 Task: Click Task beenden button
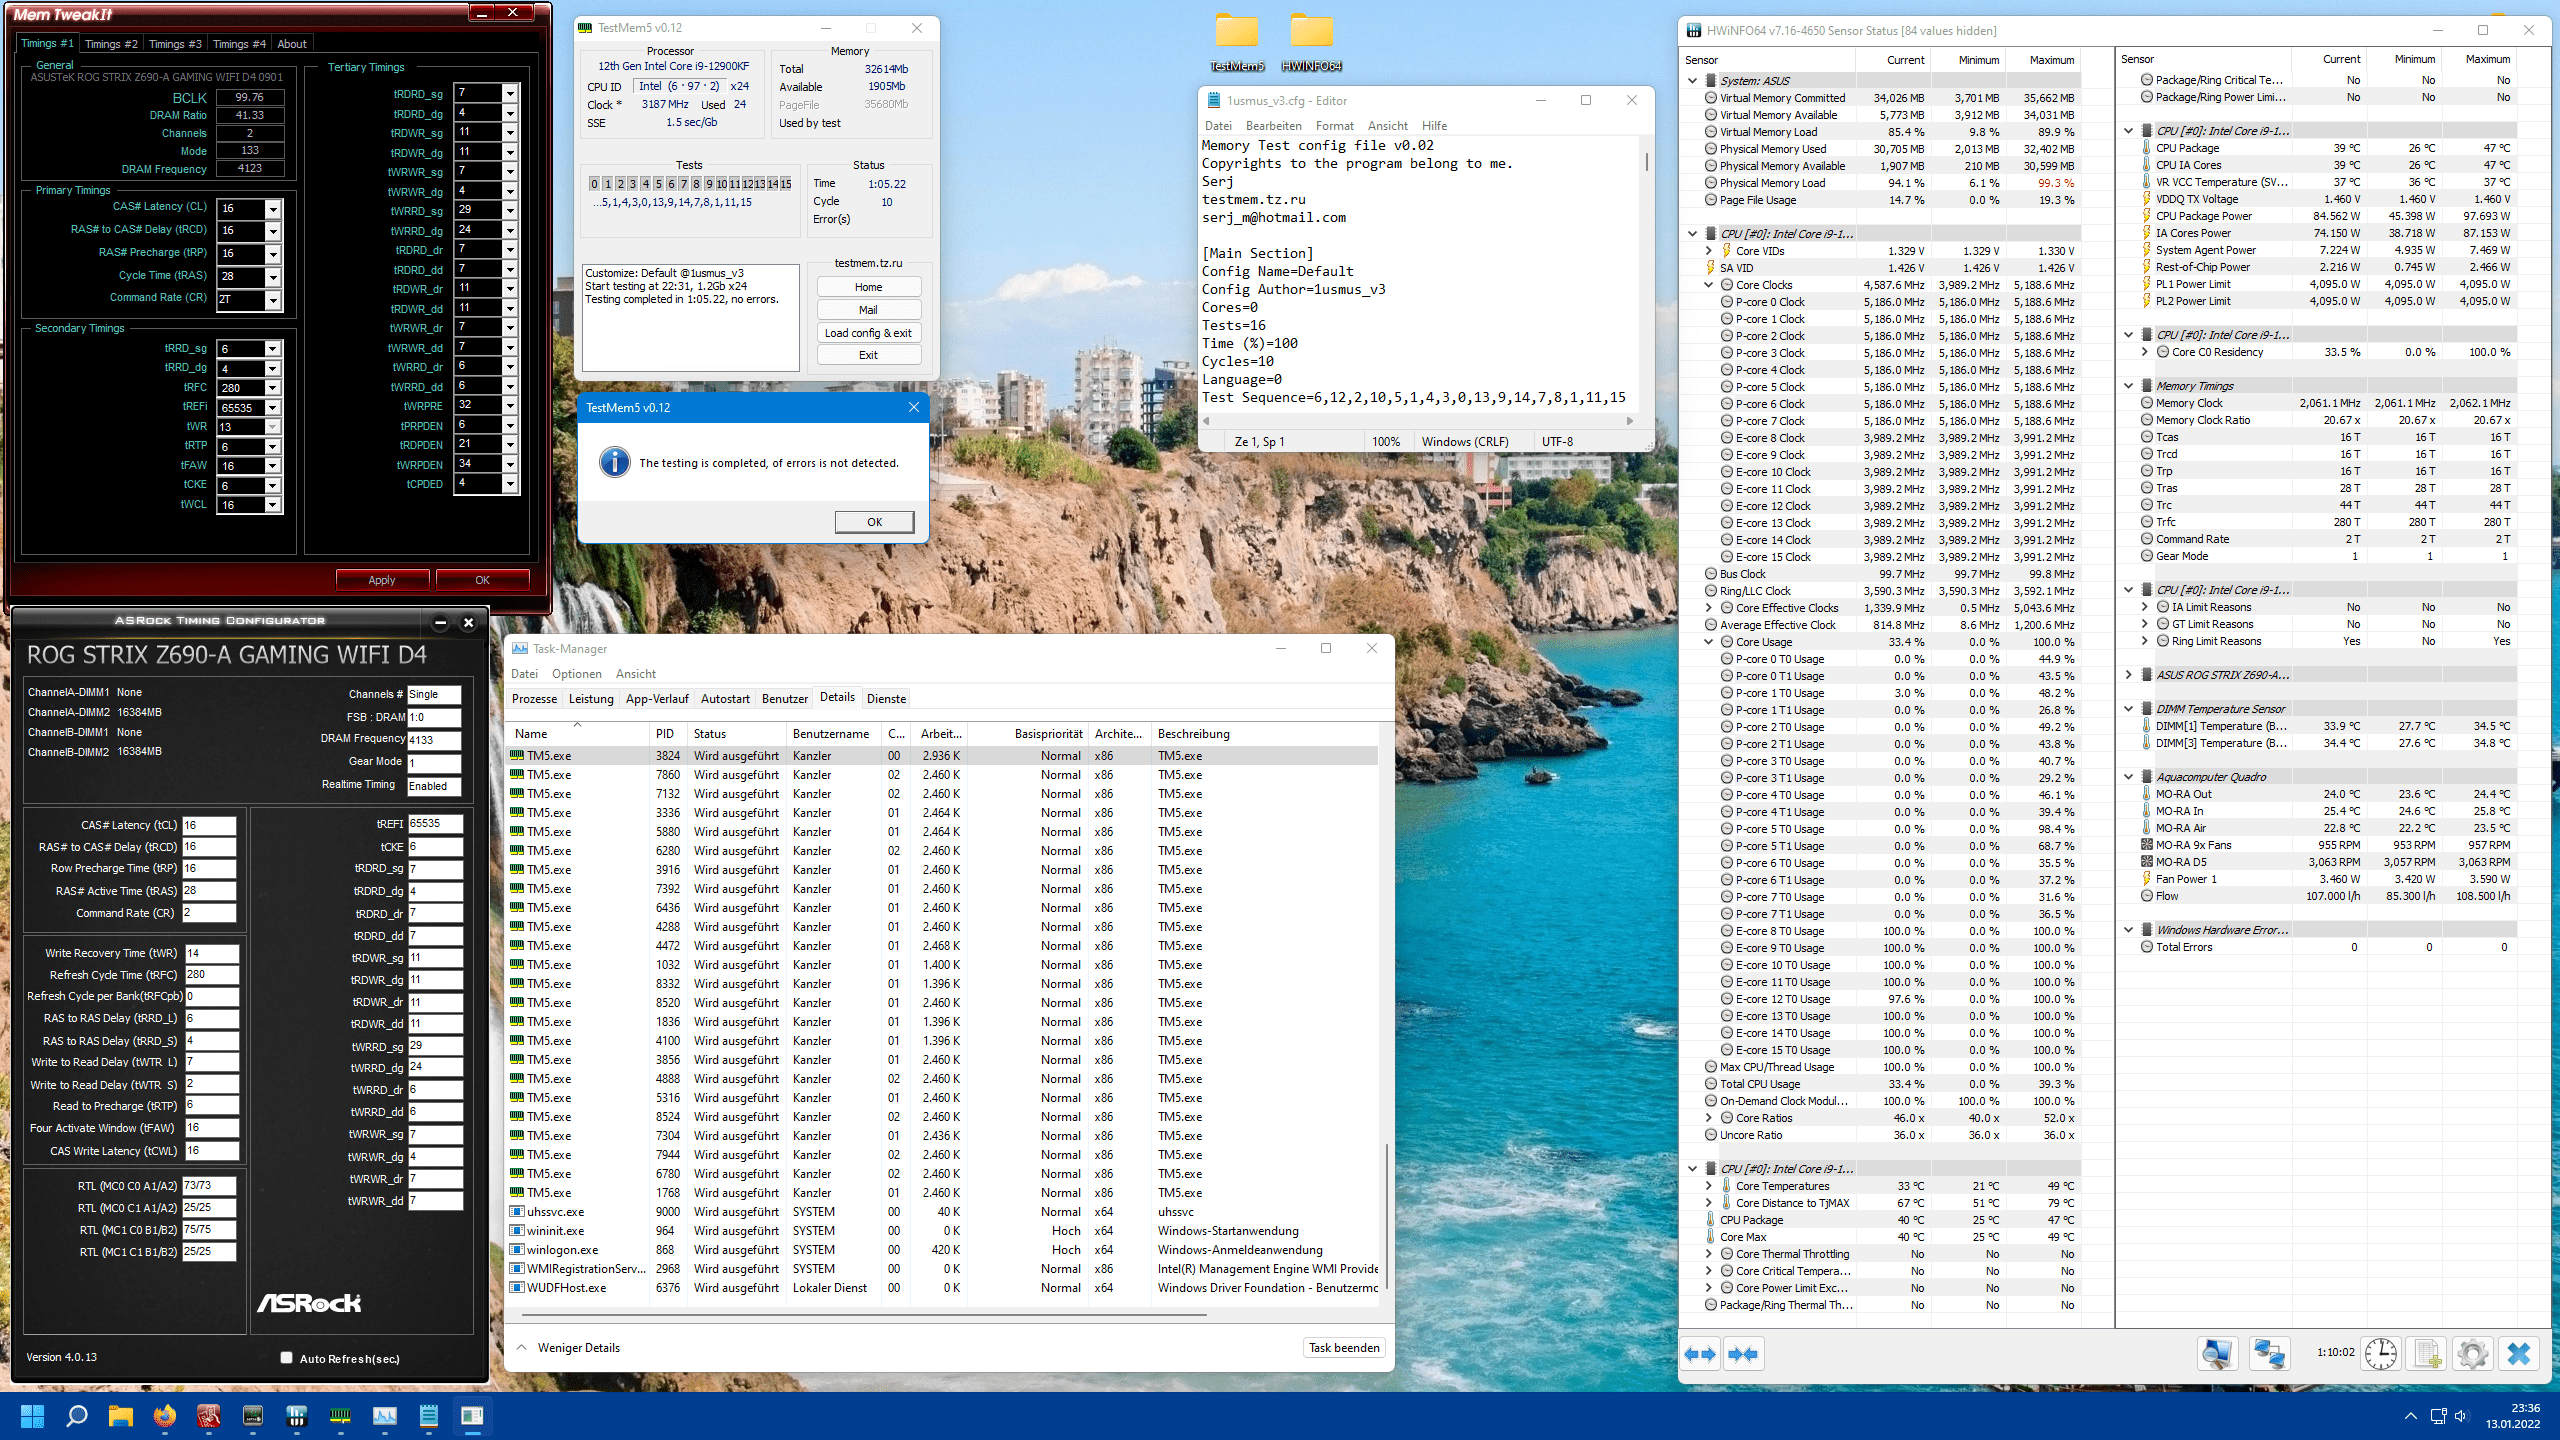pos(1344,1348)
